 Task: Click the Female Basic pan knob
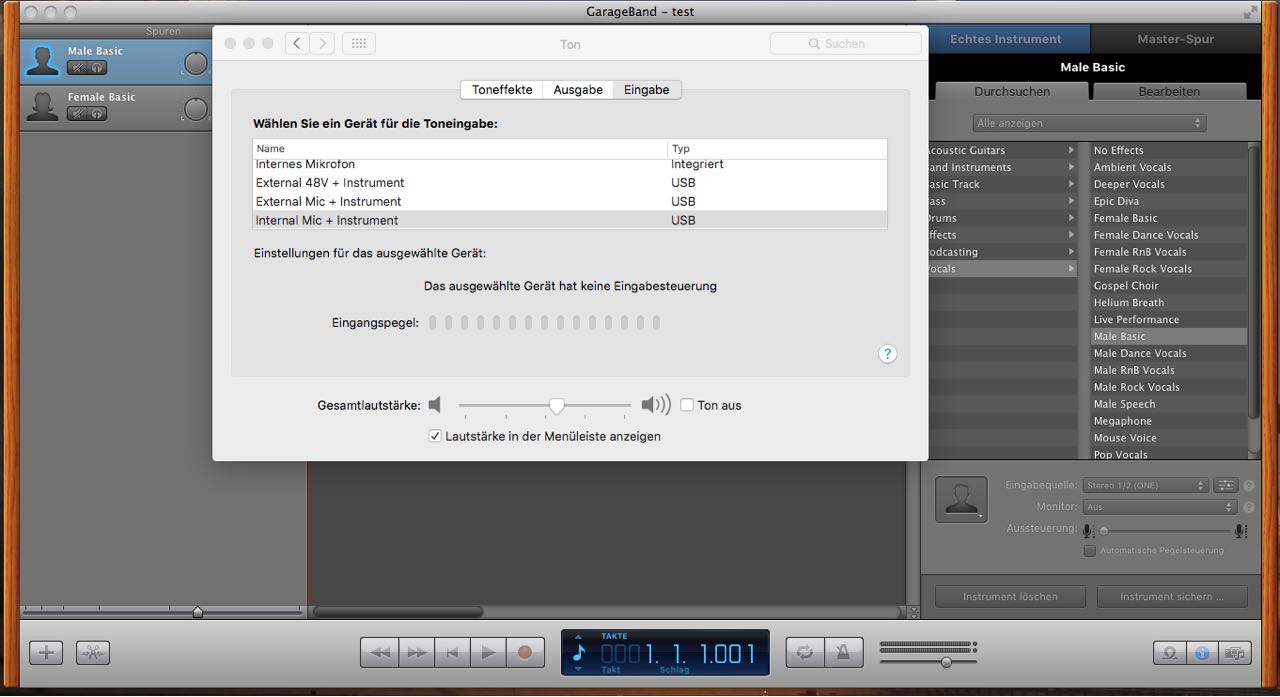pos(196,109)
